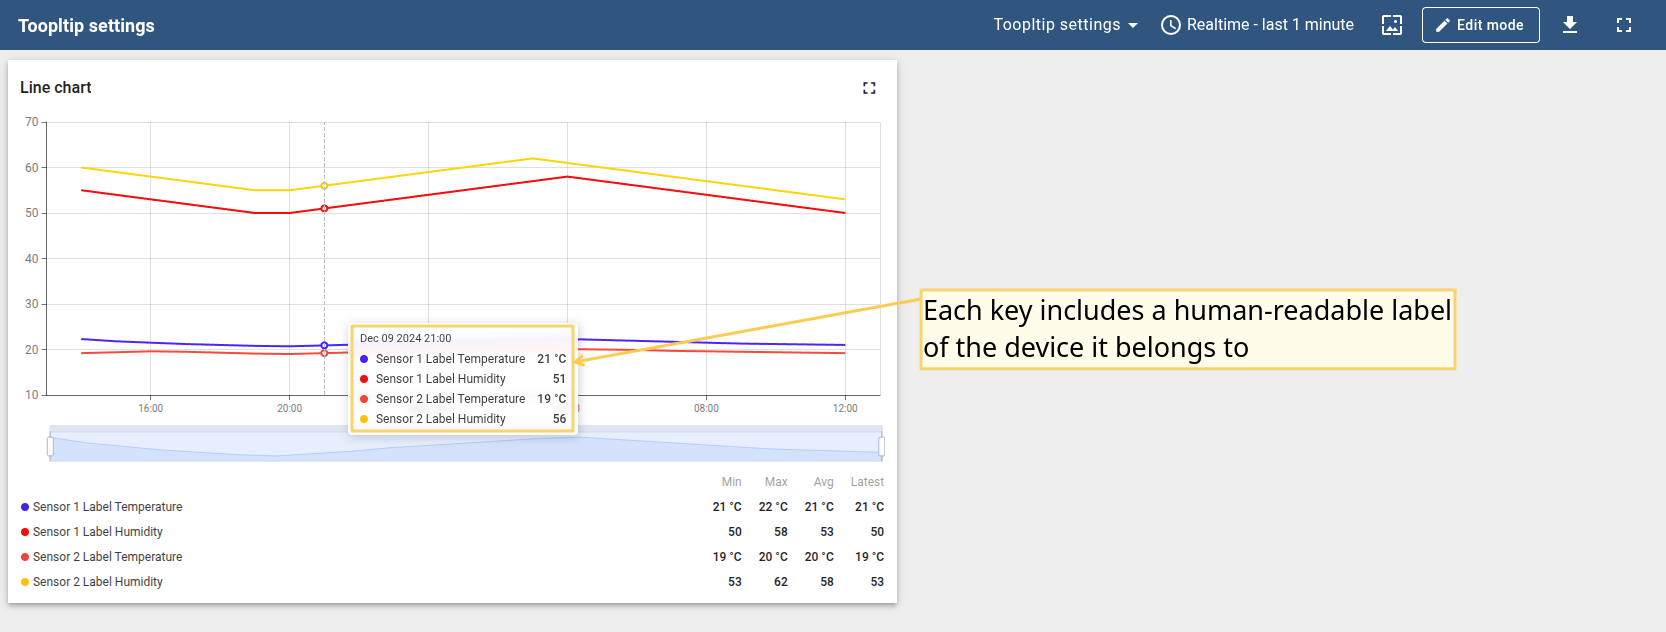1666x632 pixels.
Task: Click Sensor 2 Humidity data point on chart
Action: tap(324, 186)
